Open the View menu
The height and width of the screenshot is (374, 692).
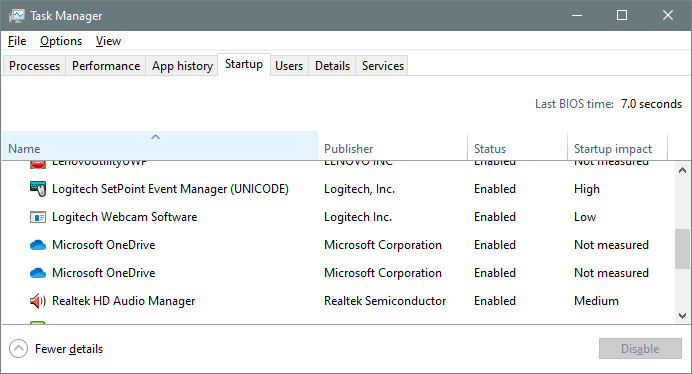pos(108,41)
